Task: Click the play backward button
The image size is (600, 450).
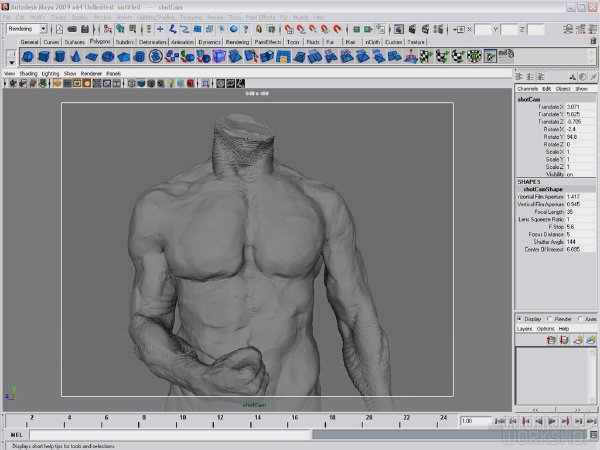Action: click(x=539, y=421)
